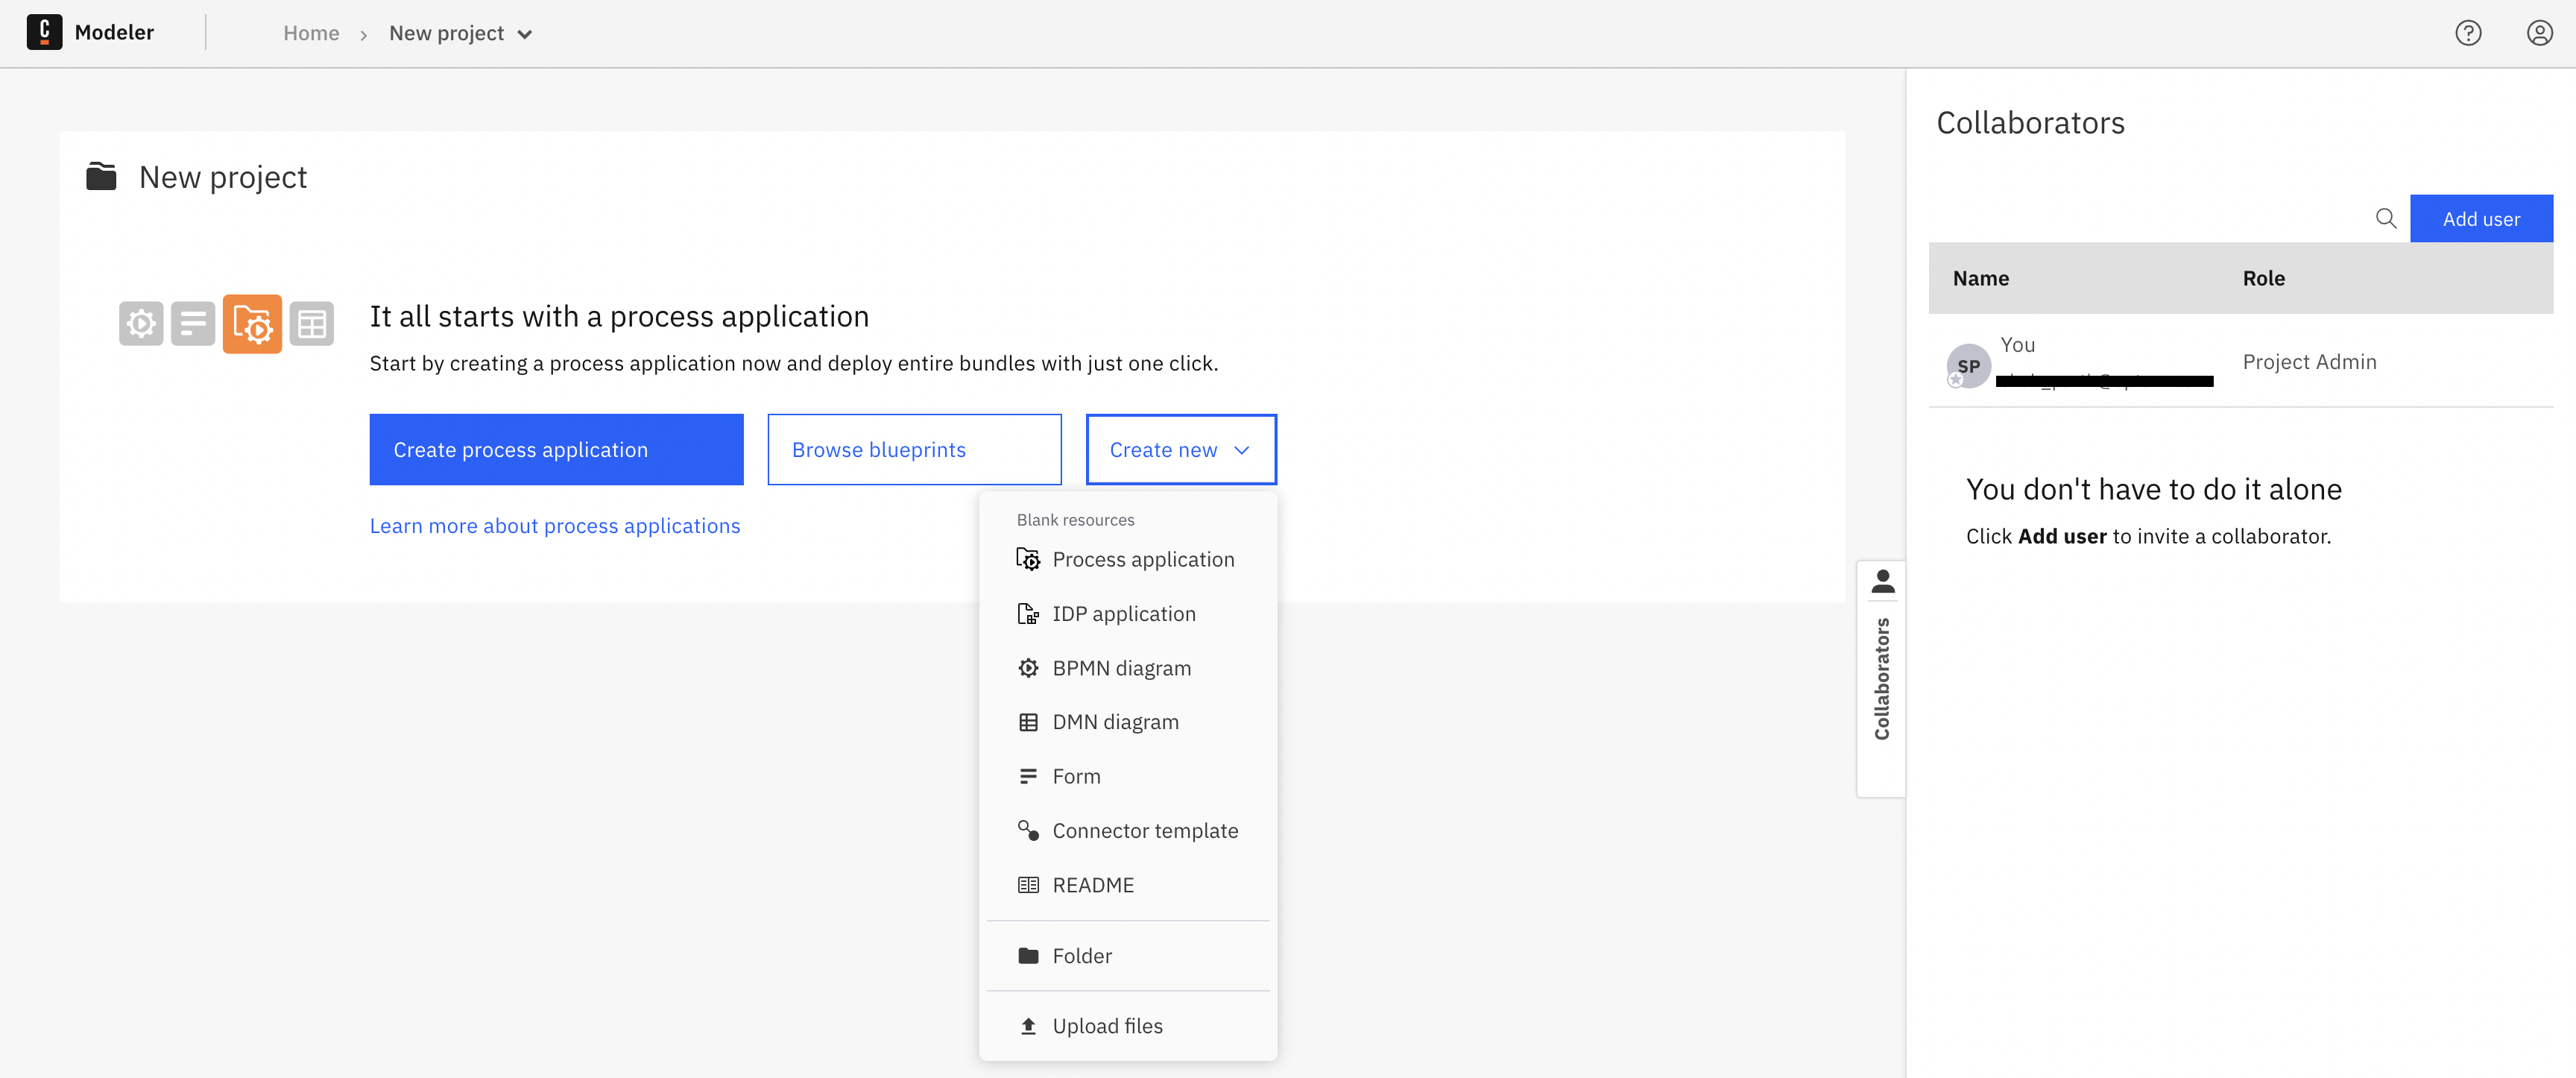Click the README document icon in the menu
This screenshot has height=1078, width=2576.
point(1027,885)
